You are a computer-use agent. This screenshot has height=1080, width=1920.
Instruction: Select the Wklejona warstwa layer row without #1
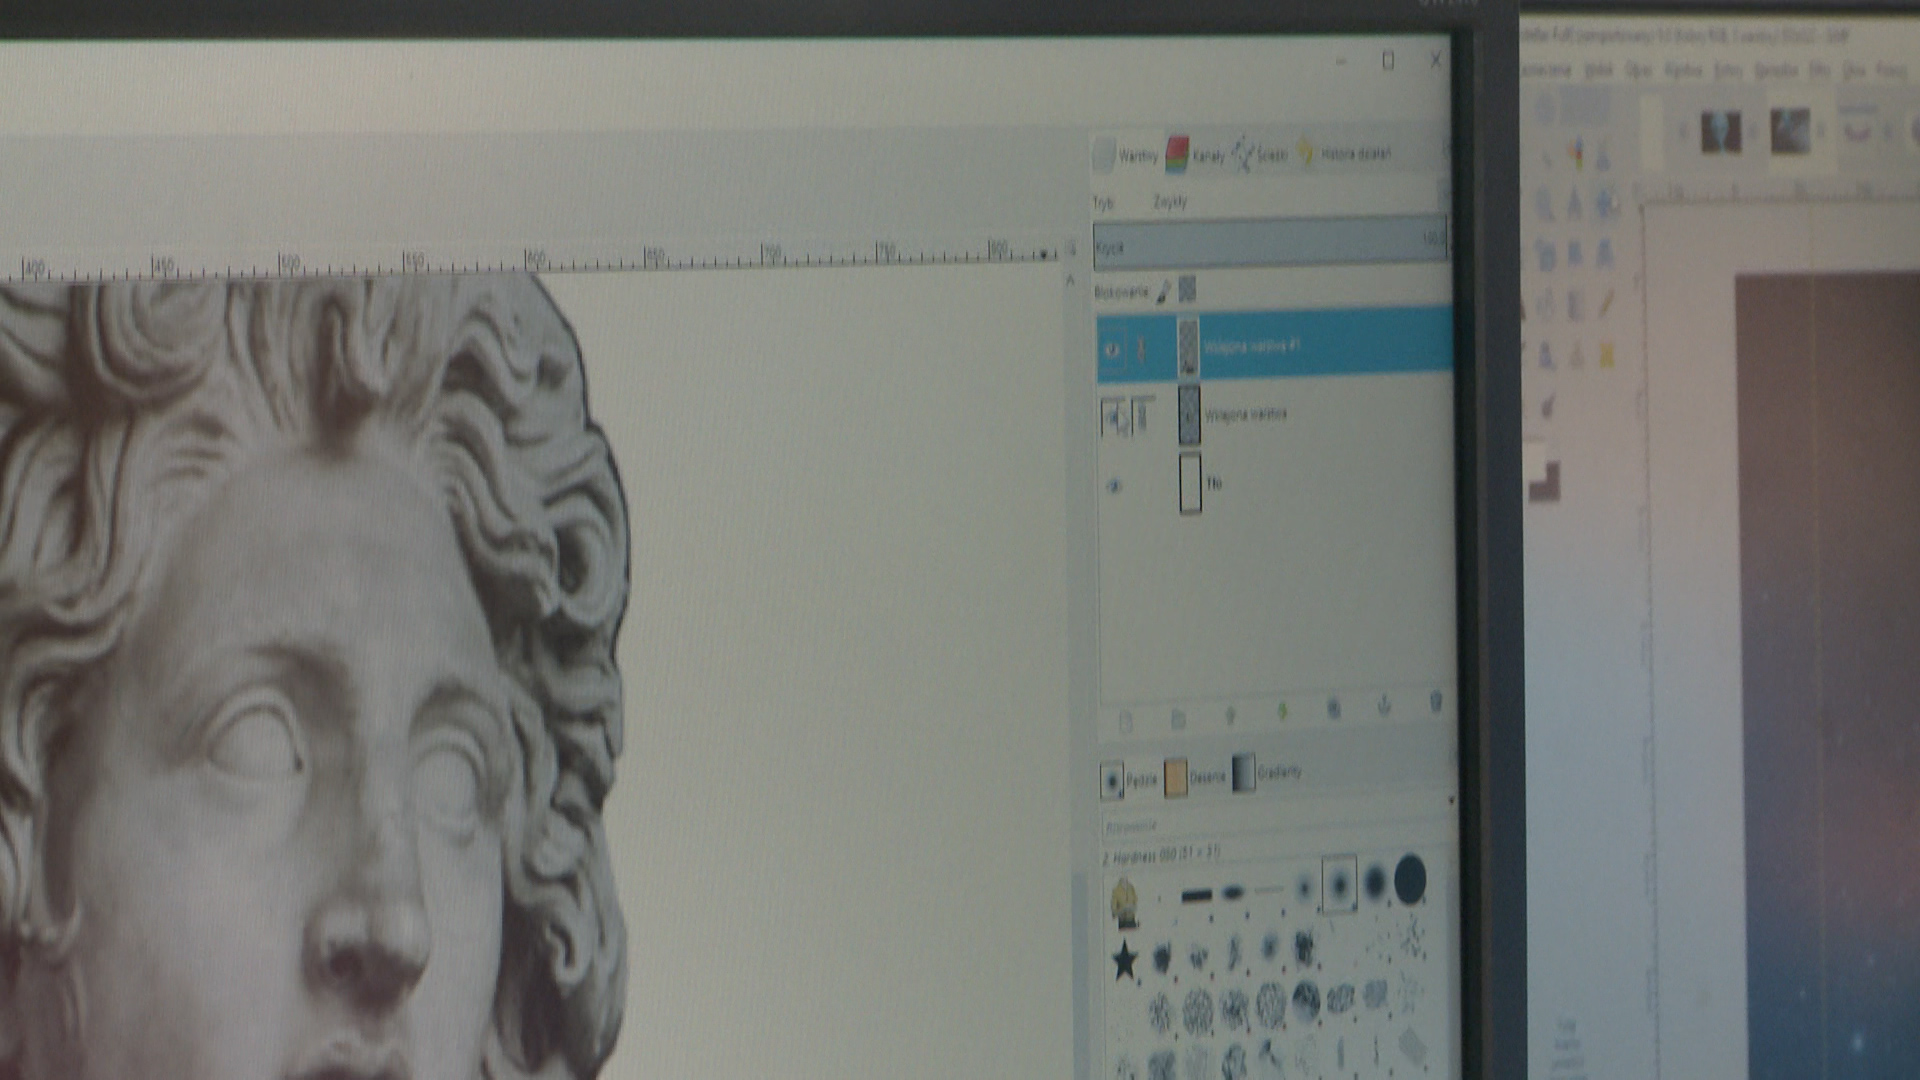tap(1274, 415)
